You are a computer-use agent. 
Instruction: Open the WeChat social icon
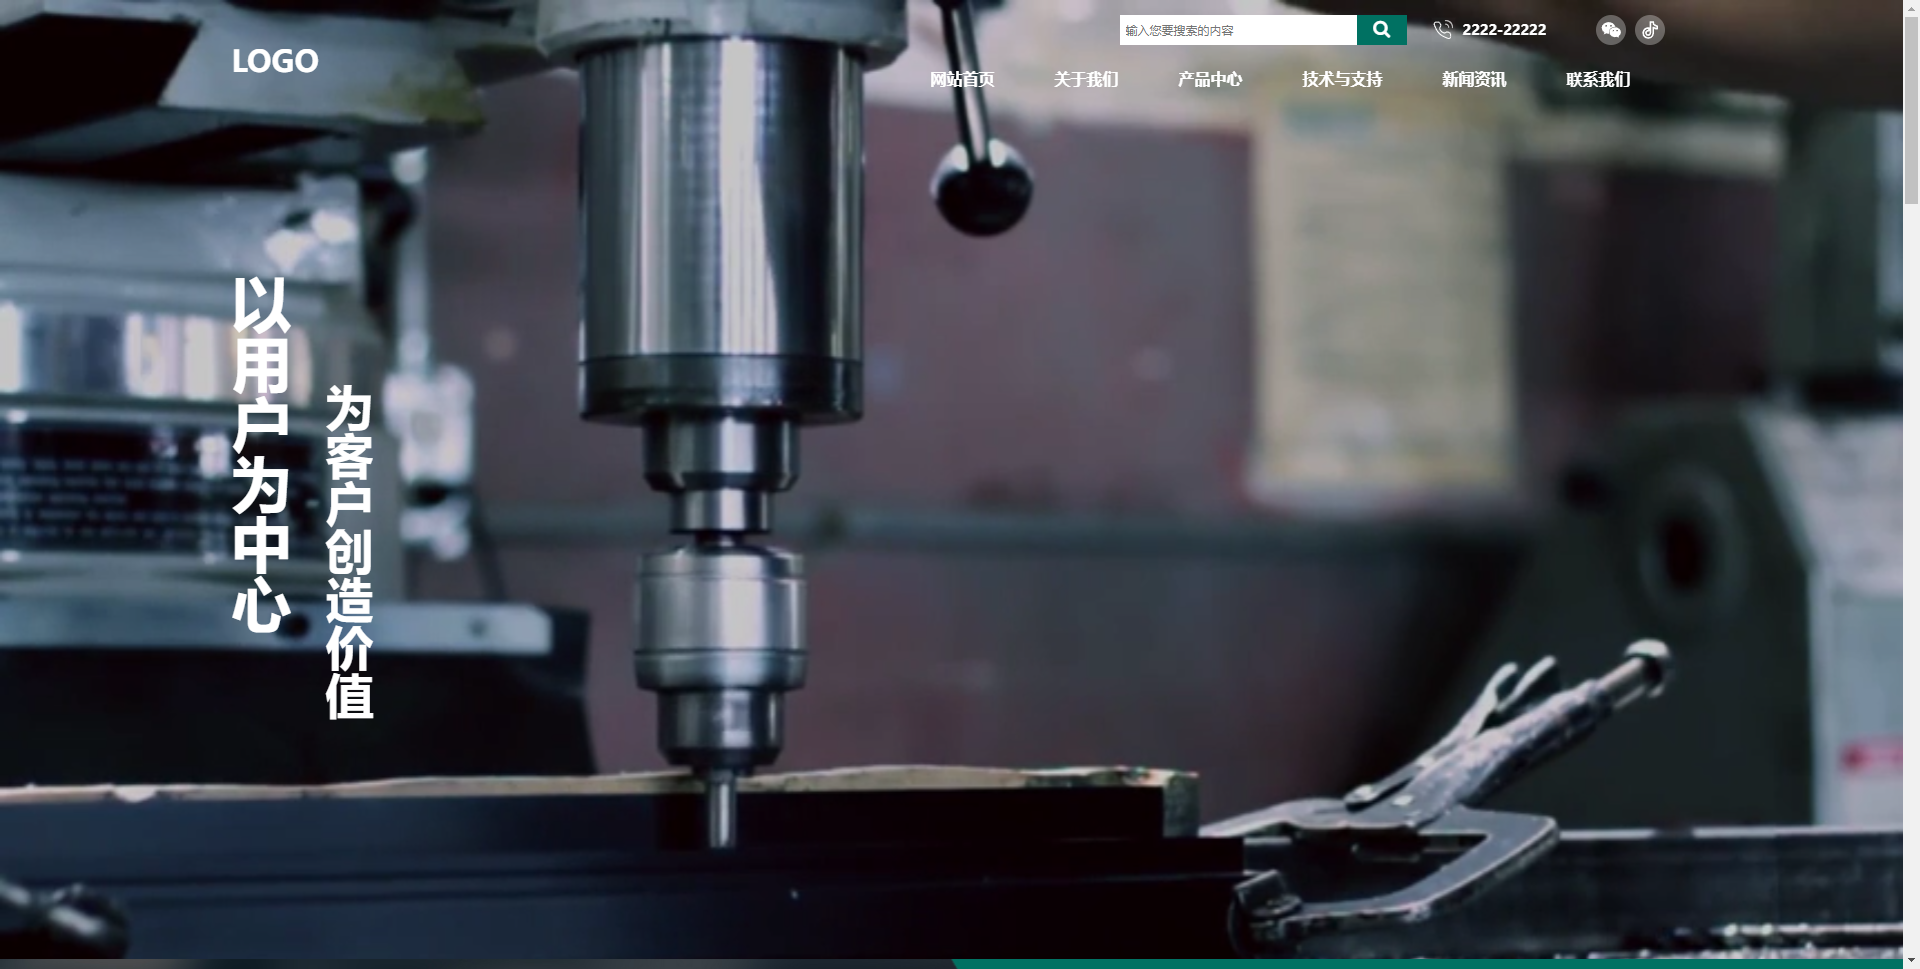point(1610,30)
